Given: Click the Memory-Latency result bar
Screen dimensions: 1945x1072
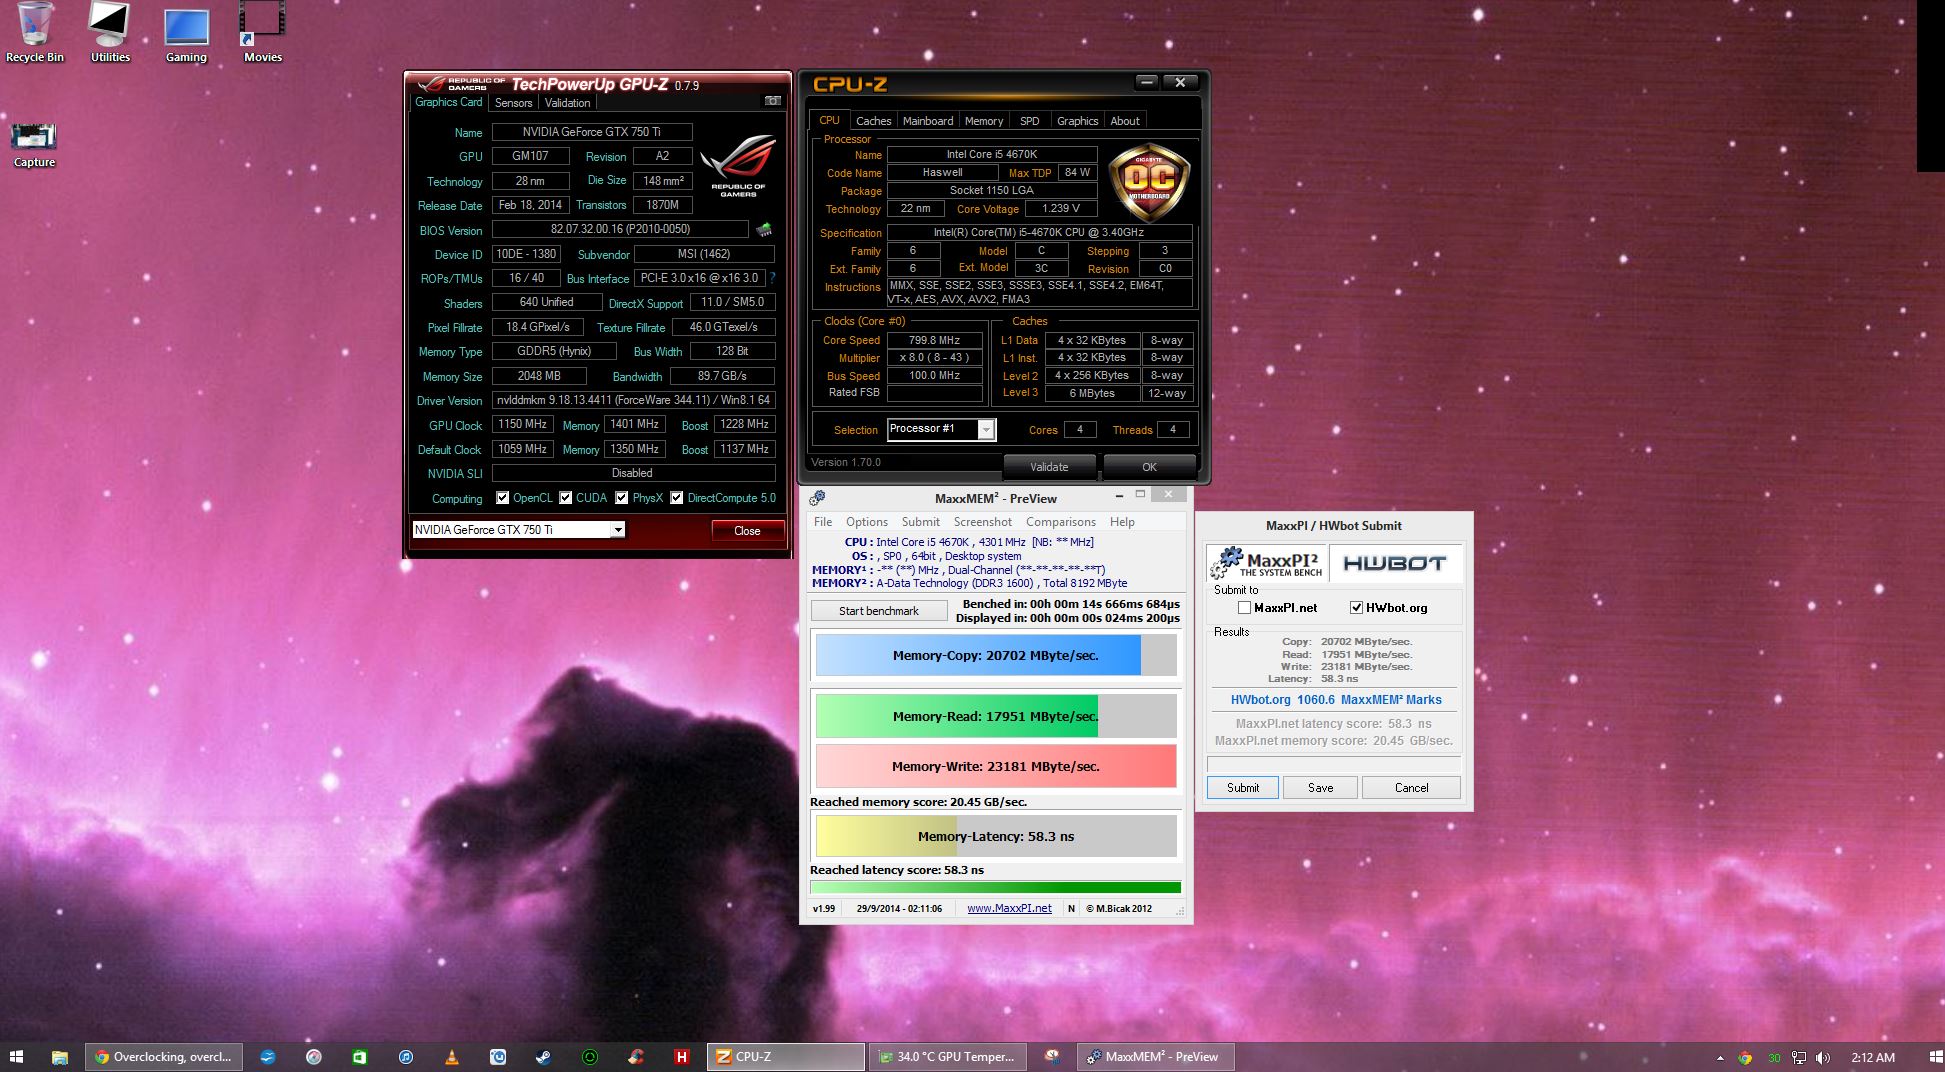Looking at the screenshot, I should pyautogui.click(x=996, y=836).
